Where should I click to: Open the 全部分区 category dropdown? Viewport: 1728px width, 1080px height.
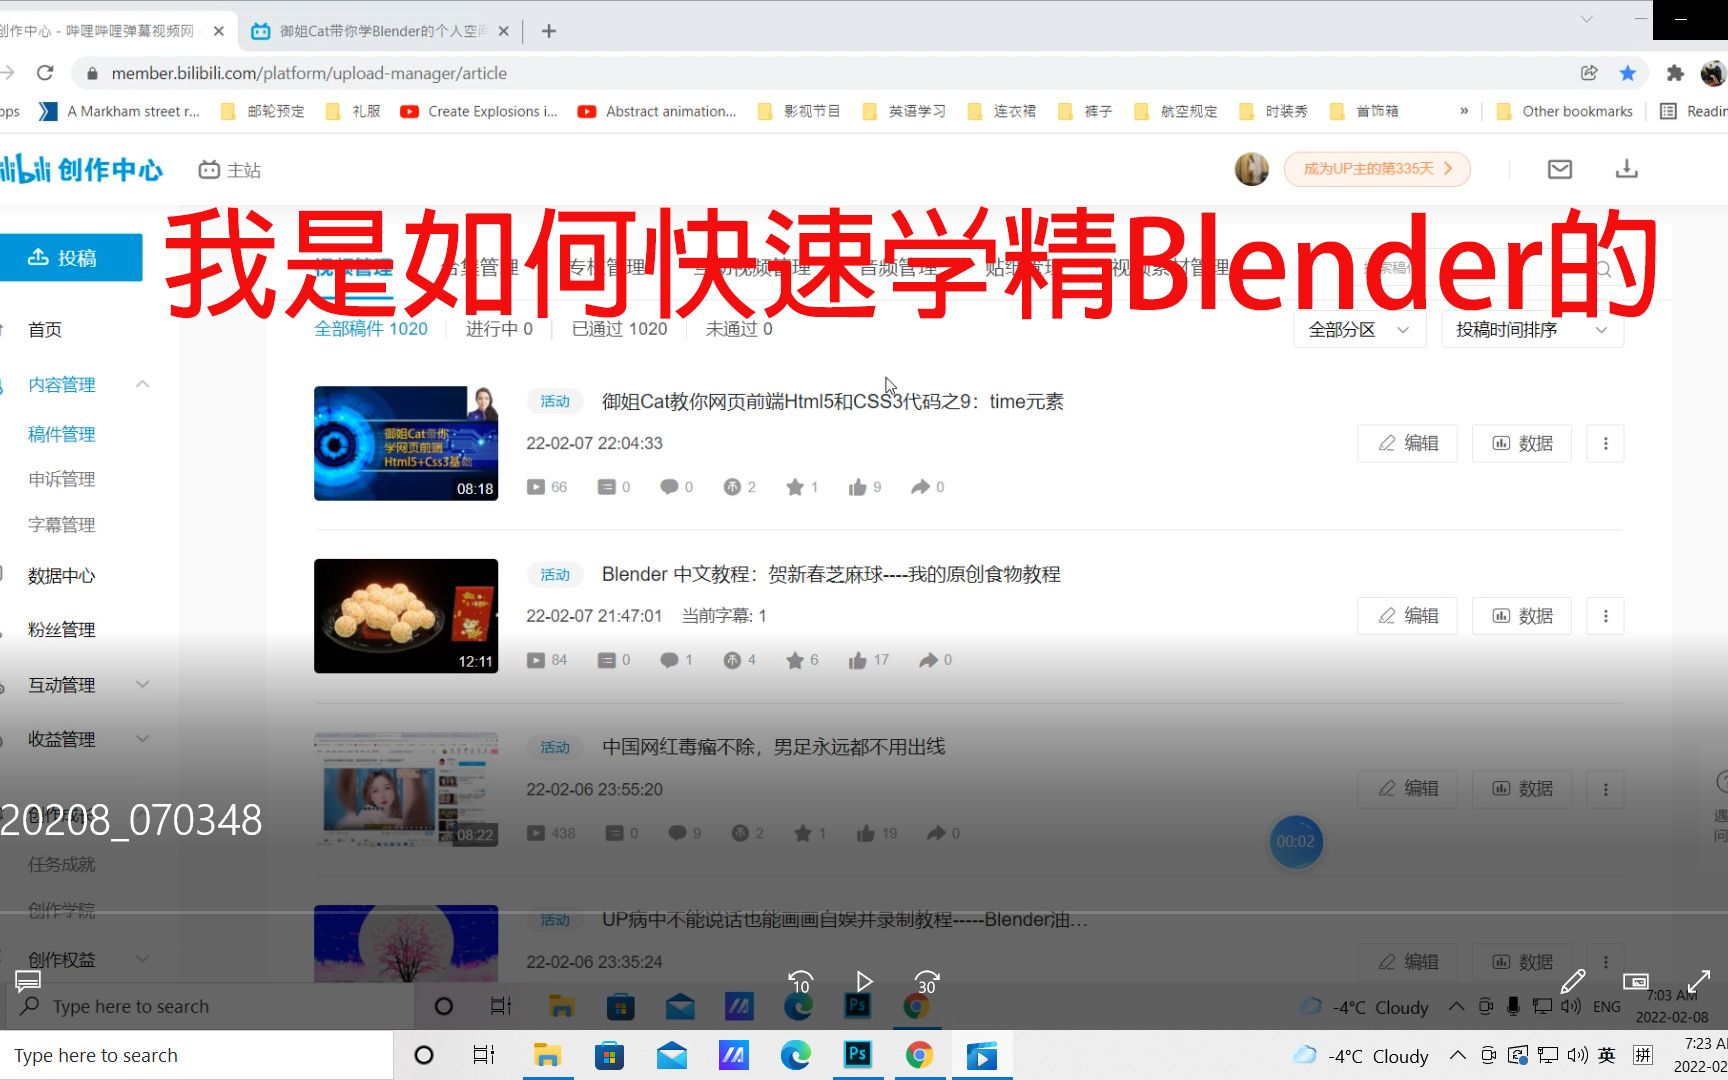point(1359,330)
